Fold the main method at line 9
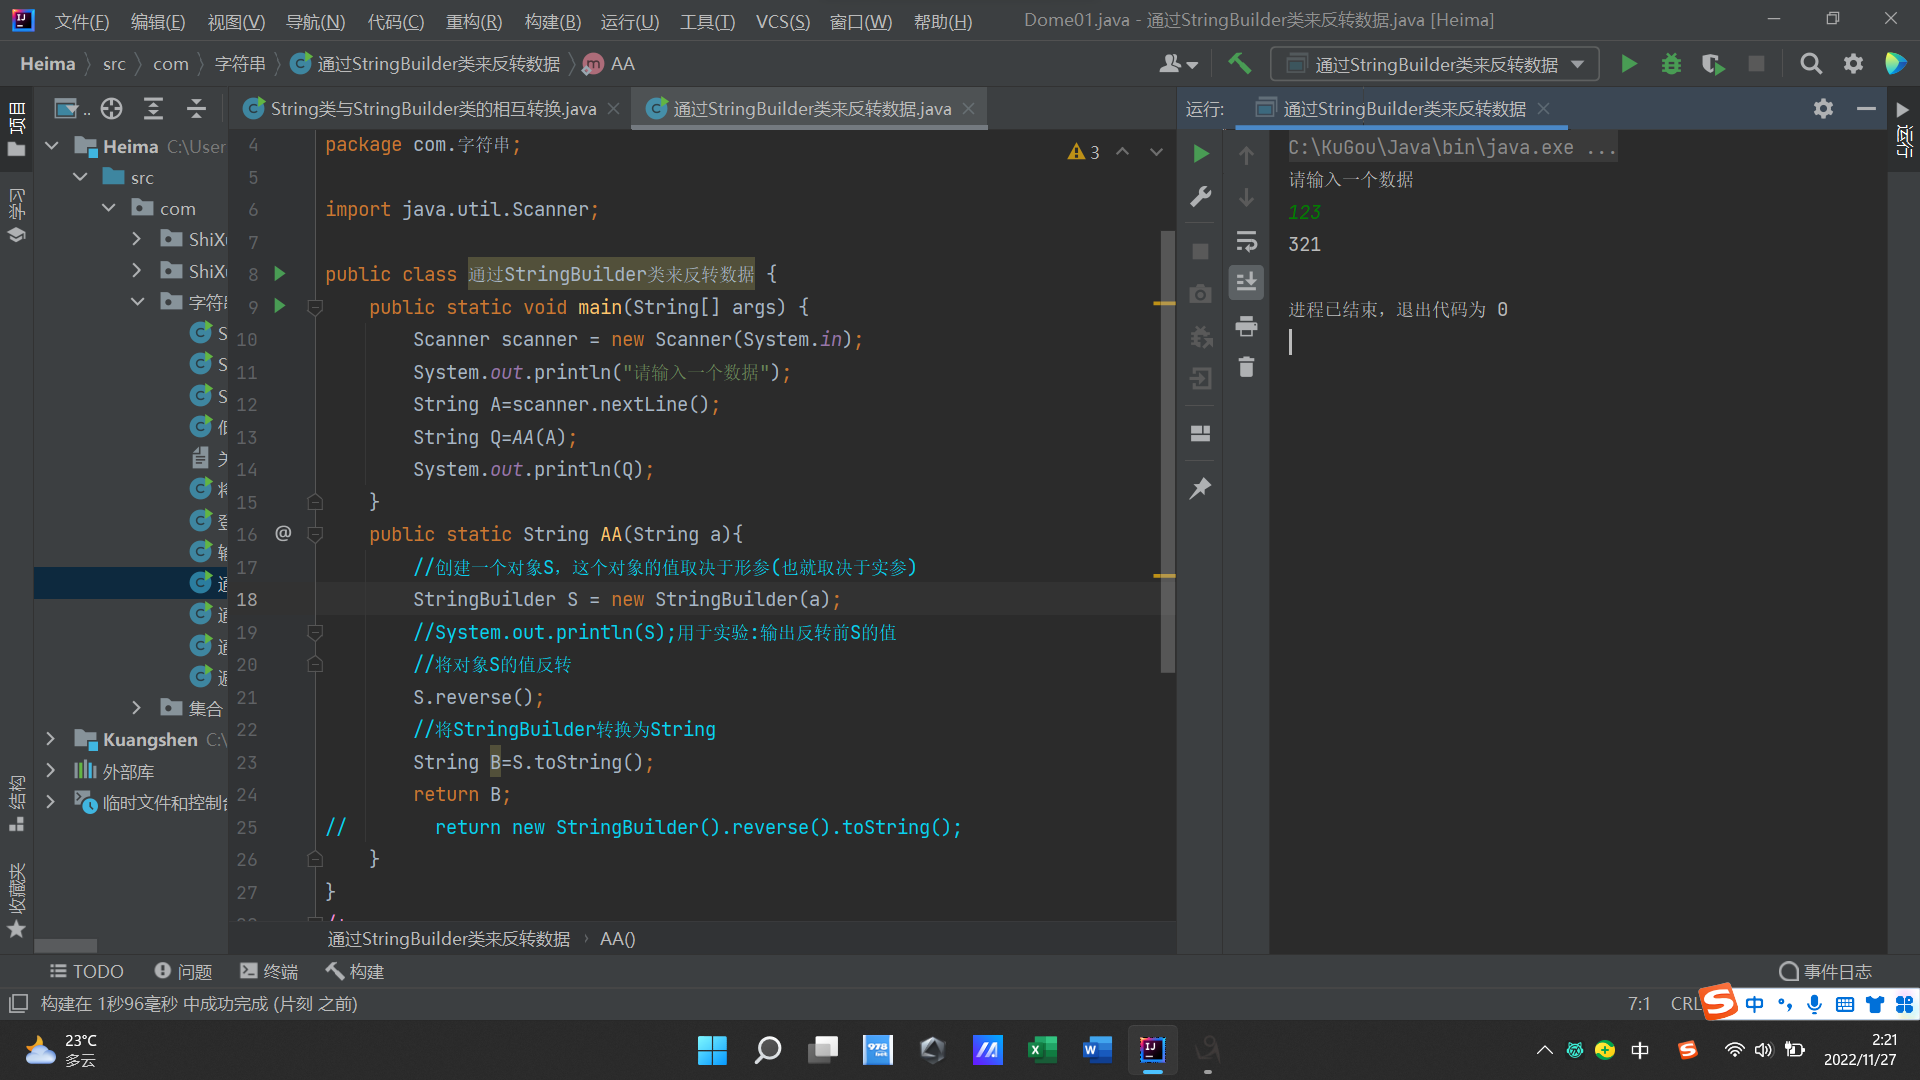 315,307
